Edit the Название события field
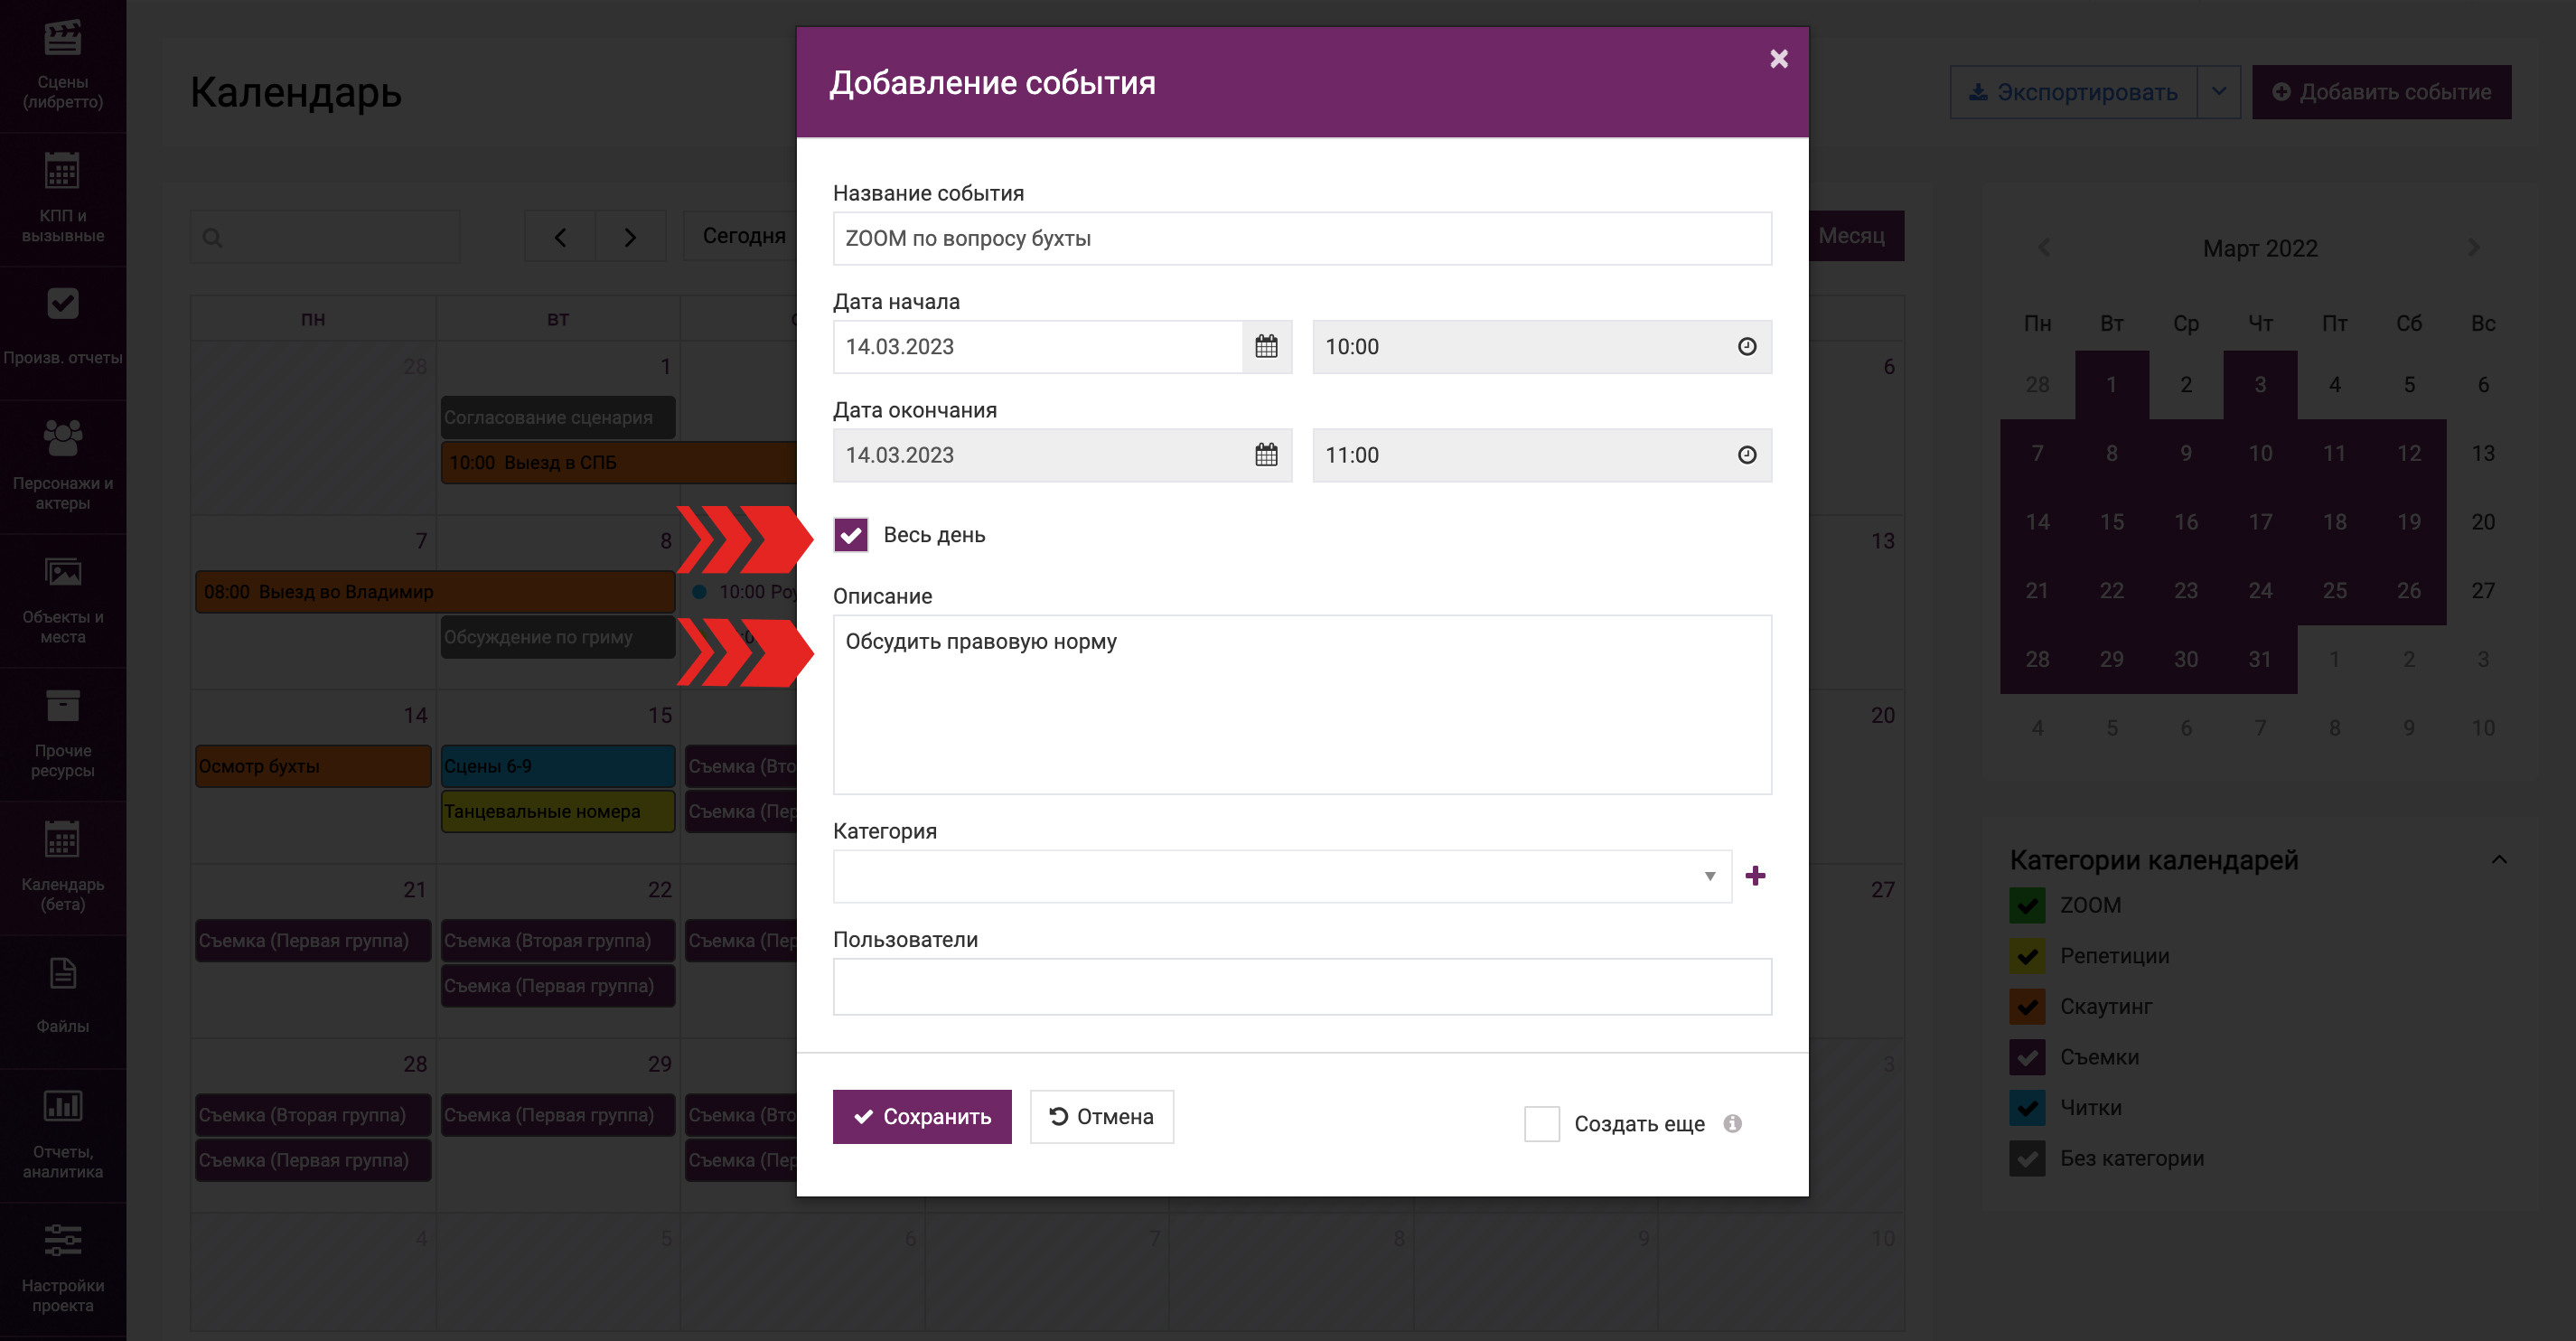2576x1341 pixels. (1302, 238)
